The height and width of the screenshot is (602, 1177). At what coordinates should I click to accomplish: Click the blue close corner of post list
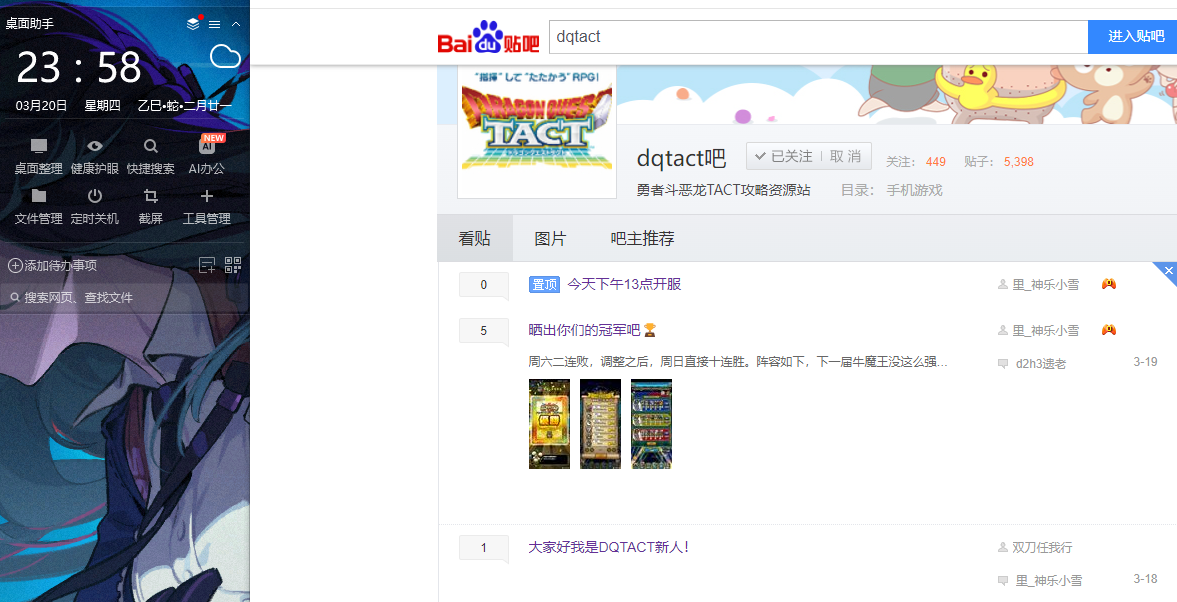click(1168, 270)
